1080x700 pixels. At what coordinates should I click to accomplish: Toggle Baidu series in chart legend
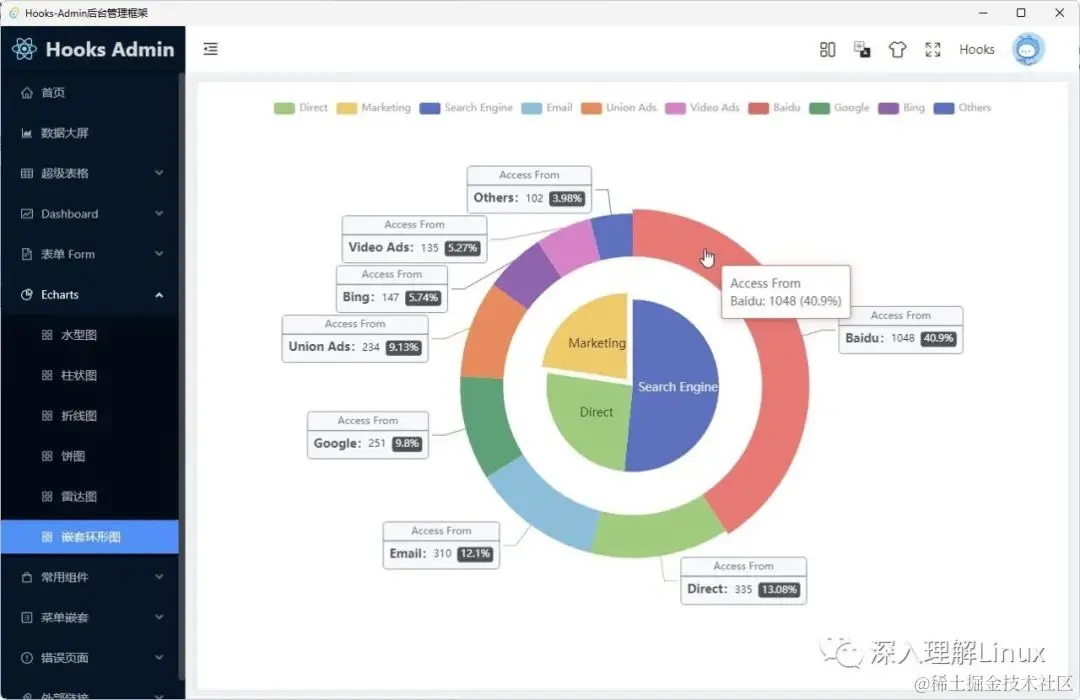(774, 107)
